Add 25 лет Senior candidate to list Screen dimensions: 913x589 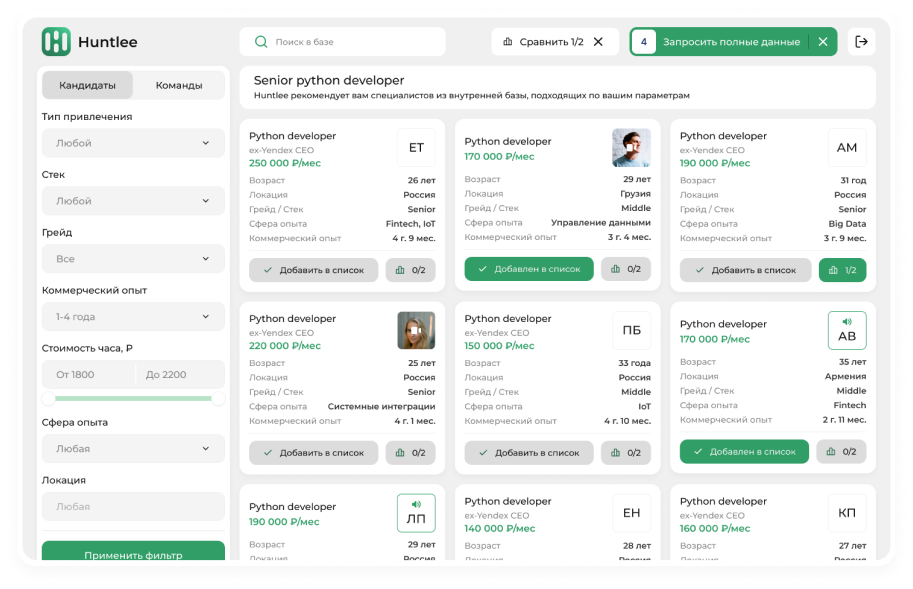pyautogui.click(x=313, y=453)
